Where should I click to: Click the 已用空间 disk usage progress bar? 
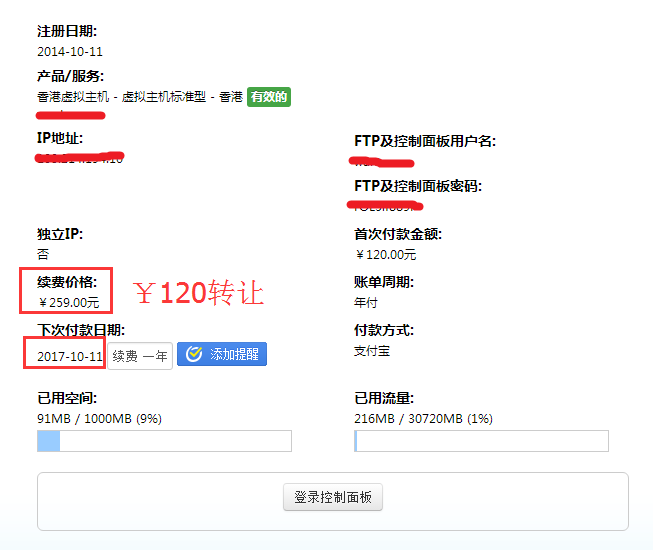164,441
